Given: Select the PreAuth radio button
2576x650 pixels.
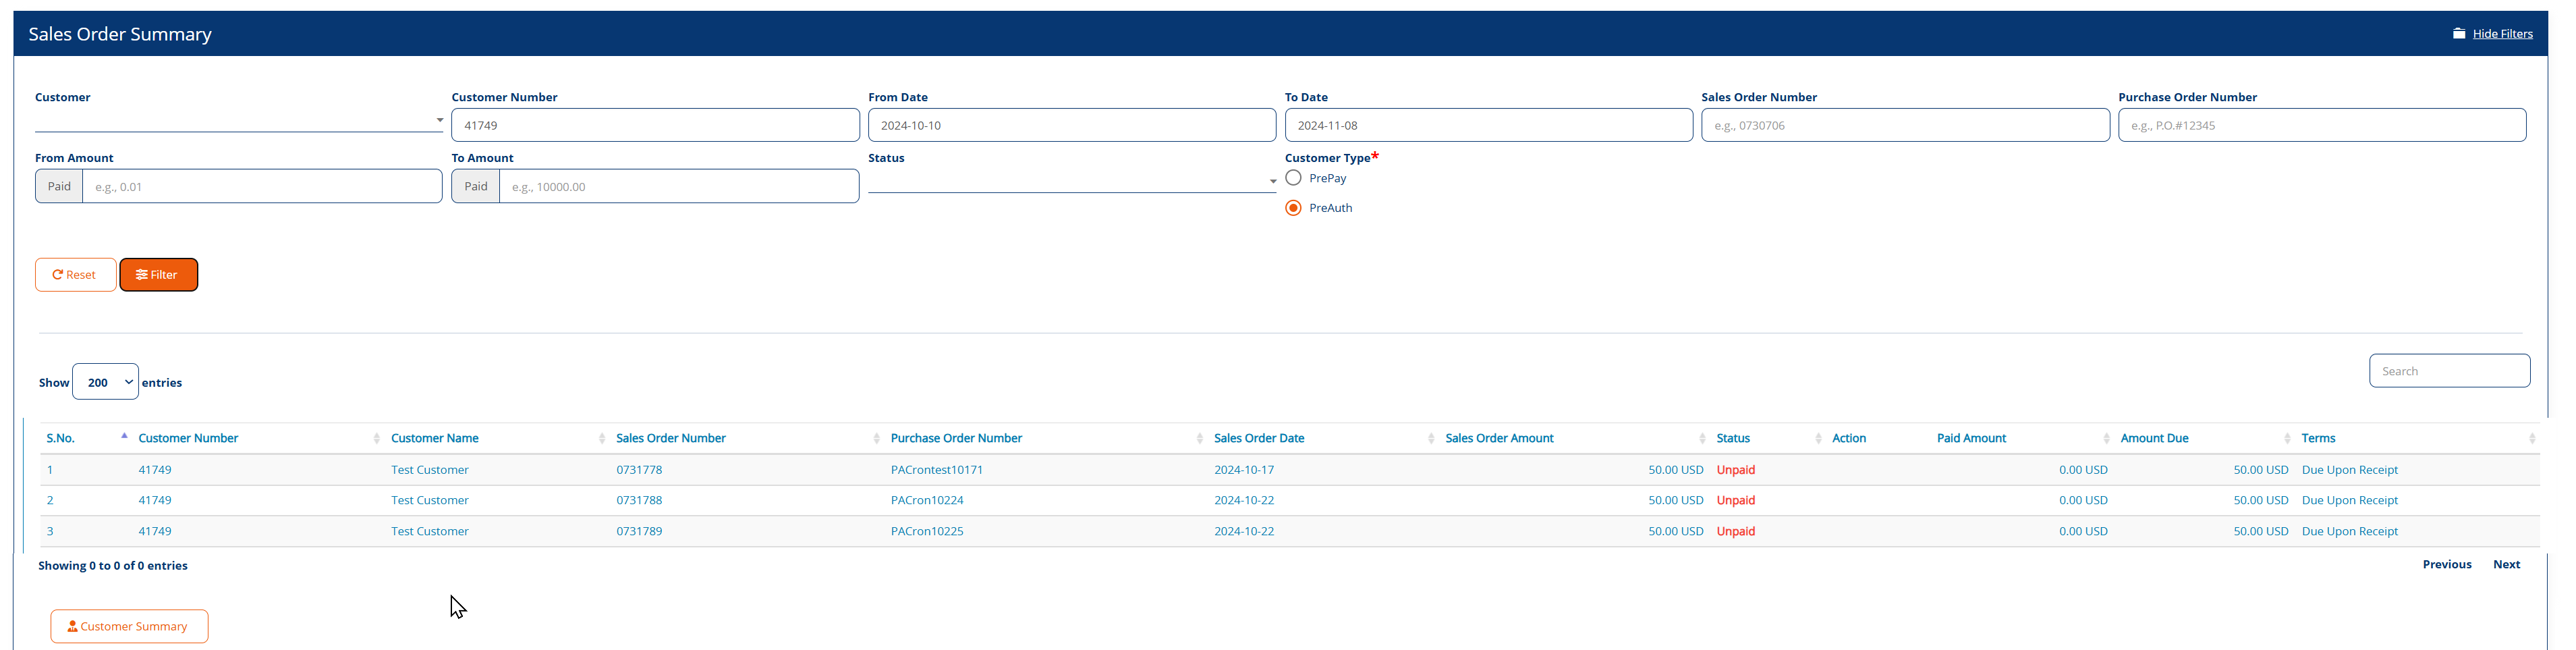Looking at the screenshot, I should click(x=1293, y=208).
